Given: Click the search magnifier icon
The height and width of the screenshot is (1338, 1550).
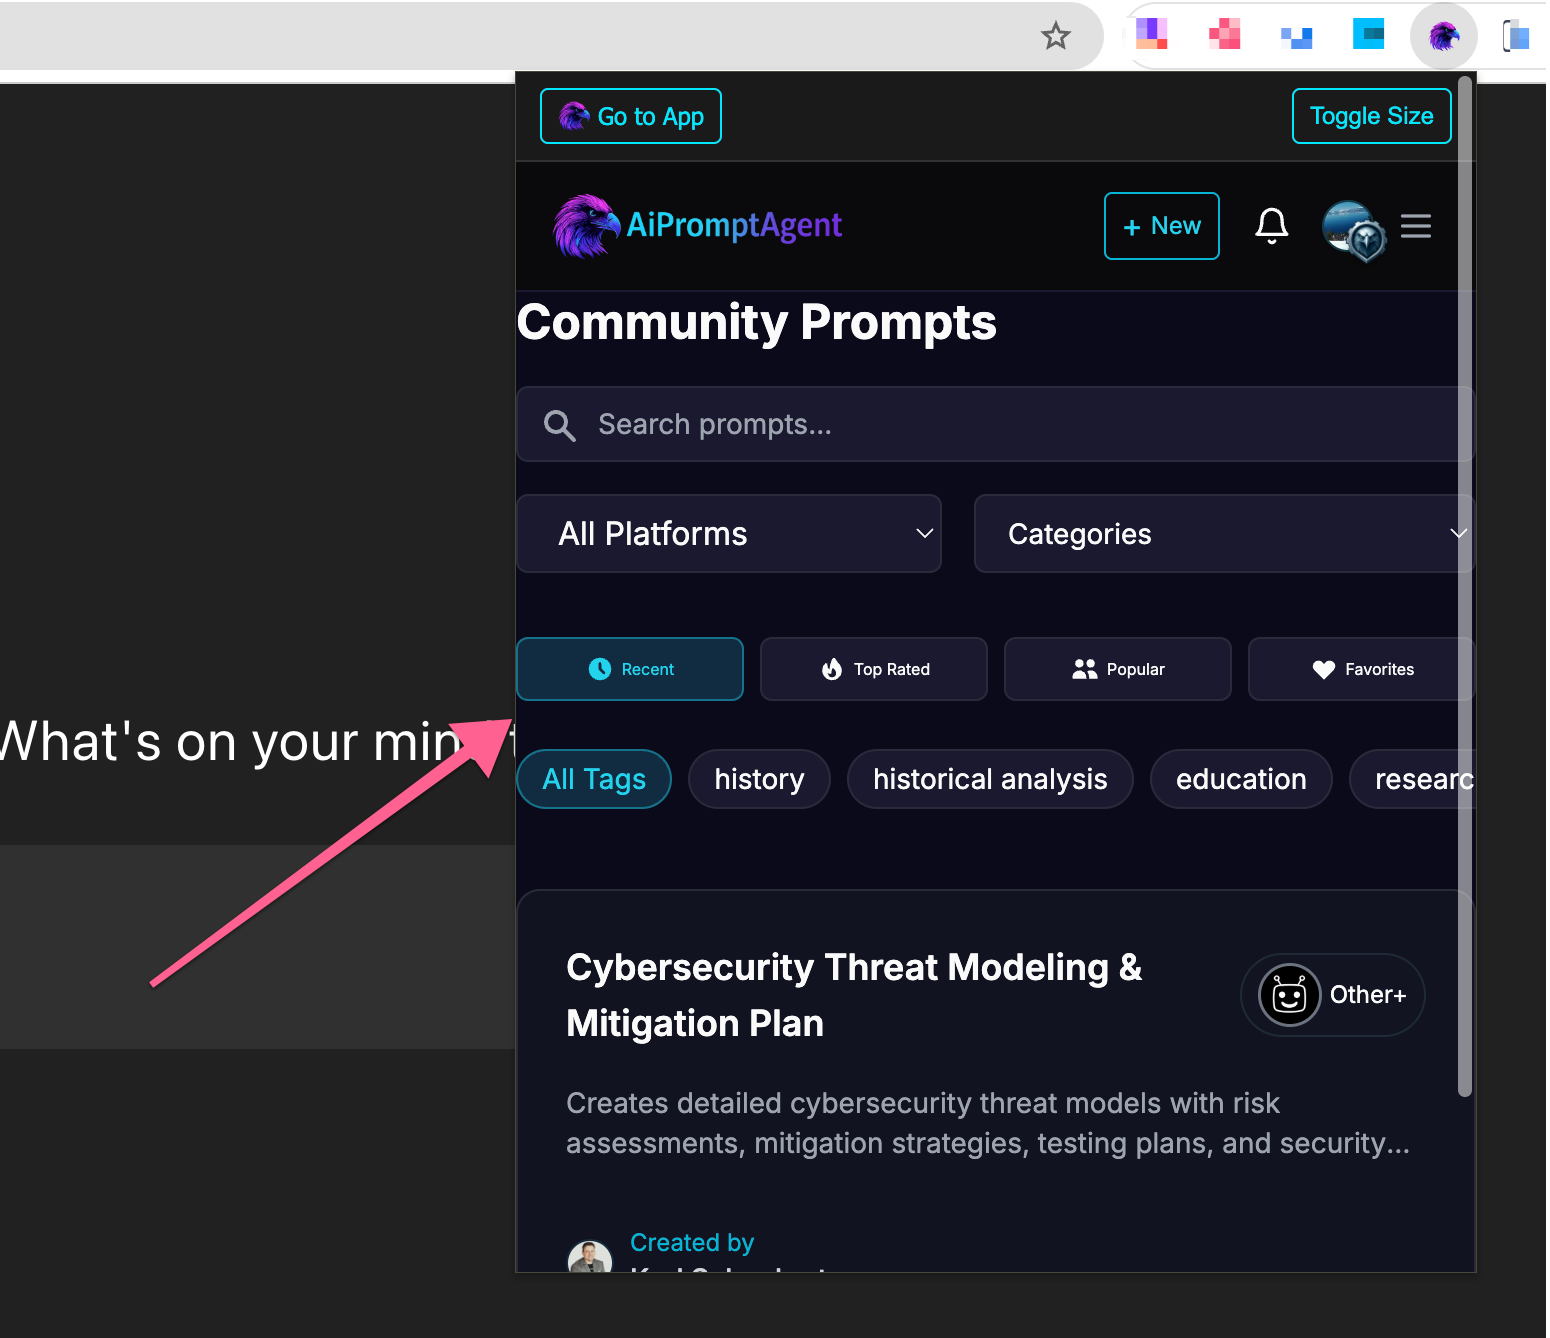Looking at the screenshot, I should (559, 425).
